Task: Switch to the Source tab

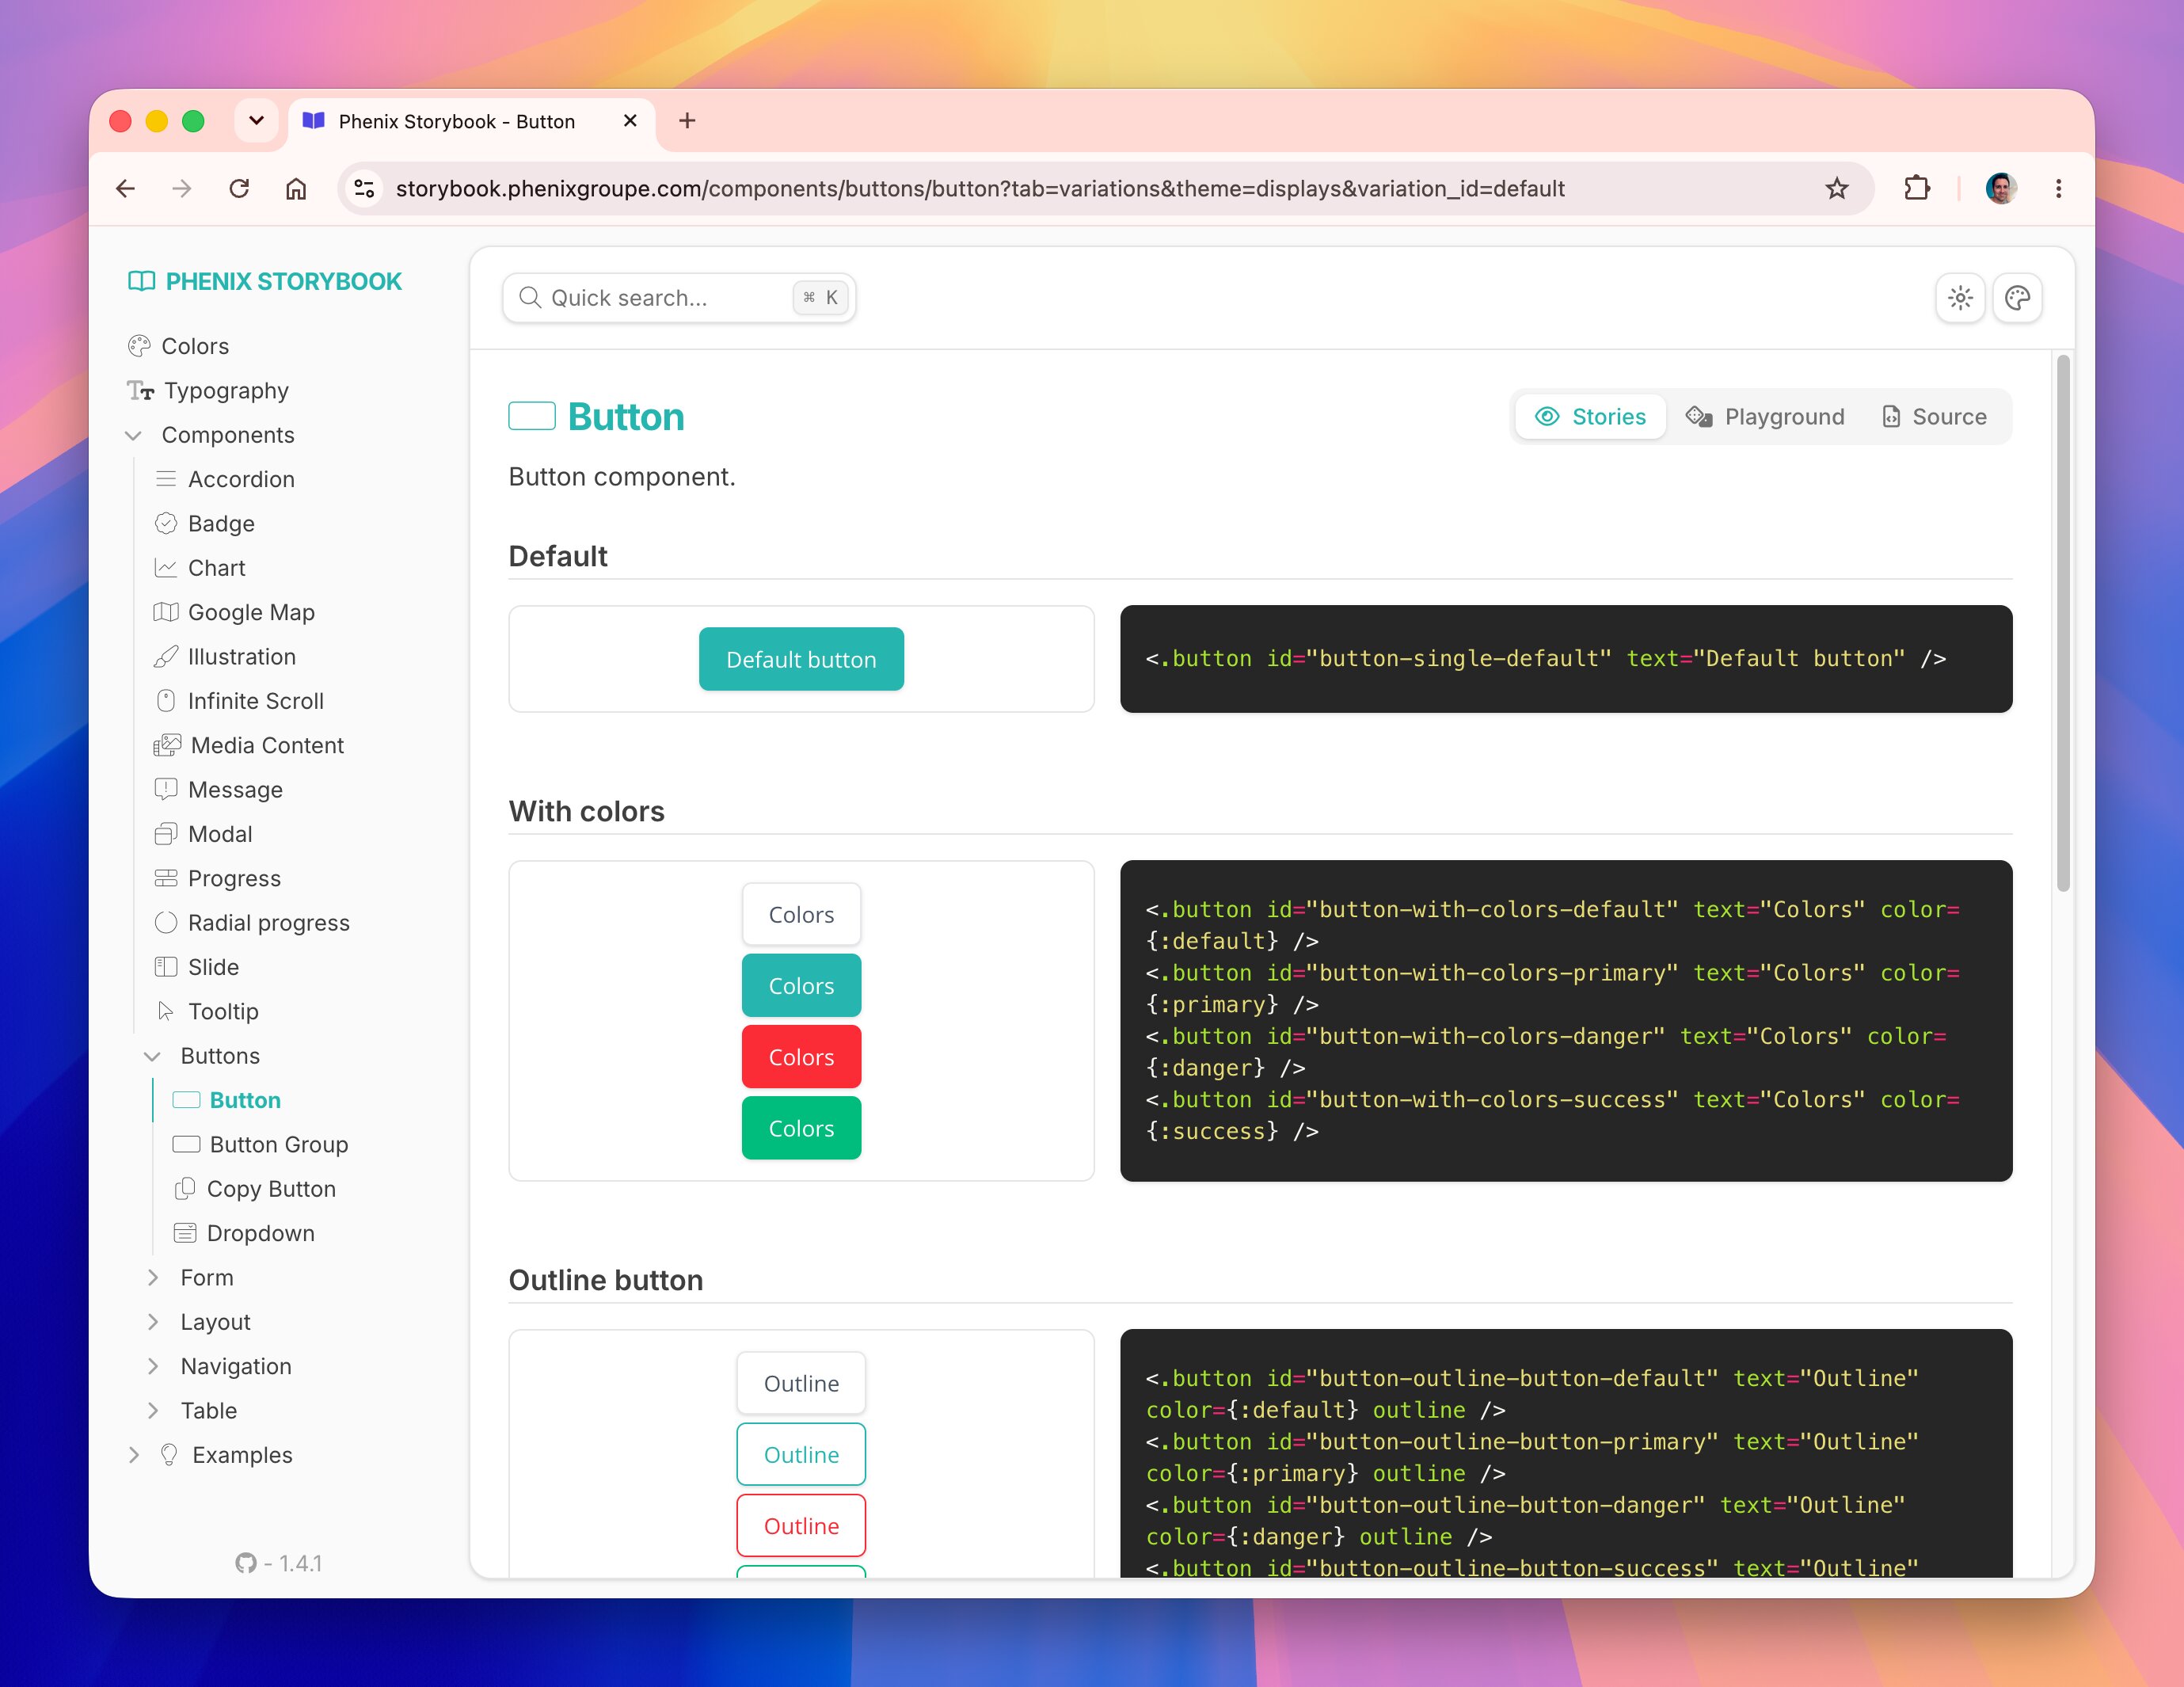Action: [1934, 417]
